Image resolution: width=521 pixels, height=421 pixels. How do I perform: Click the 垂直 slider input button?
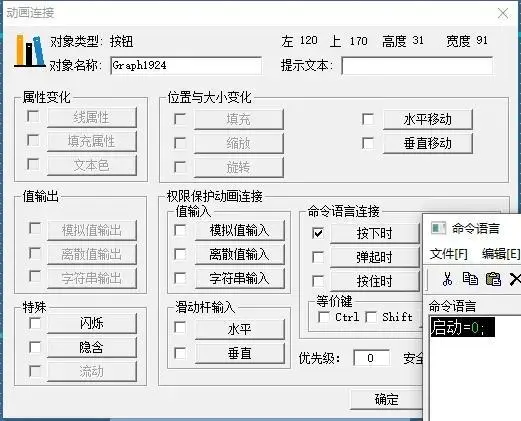(240, 353)
